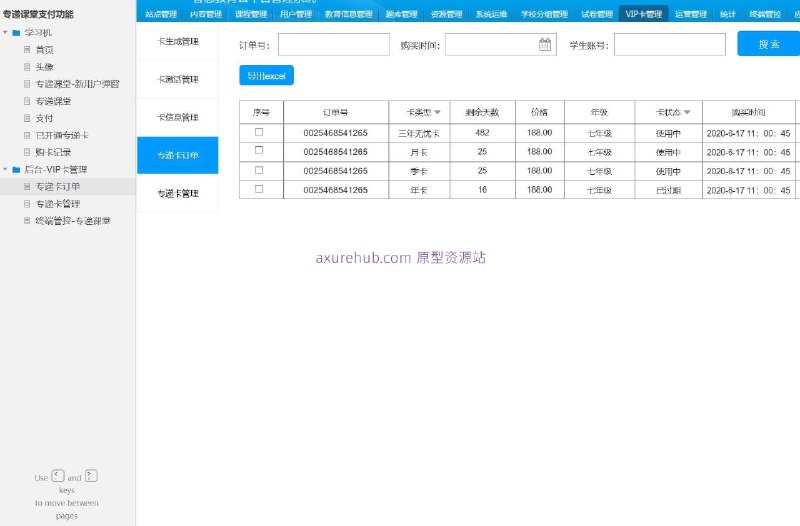The width and height of the screenshot is (800, 526).
Task: Click the page icon beside 专递课堂-新用户弹窗
Action: [27, 84]
